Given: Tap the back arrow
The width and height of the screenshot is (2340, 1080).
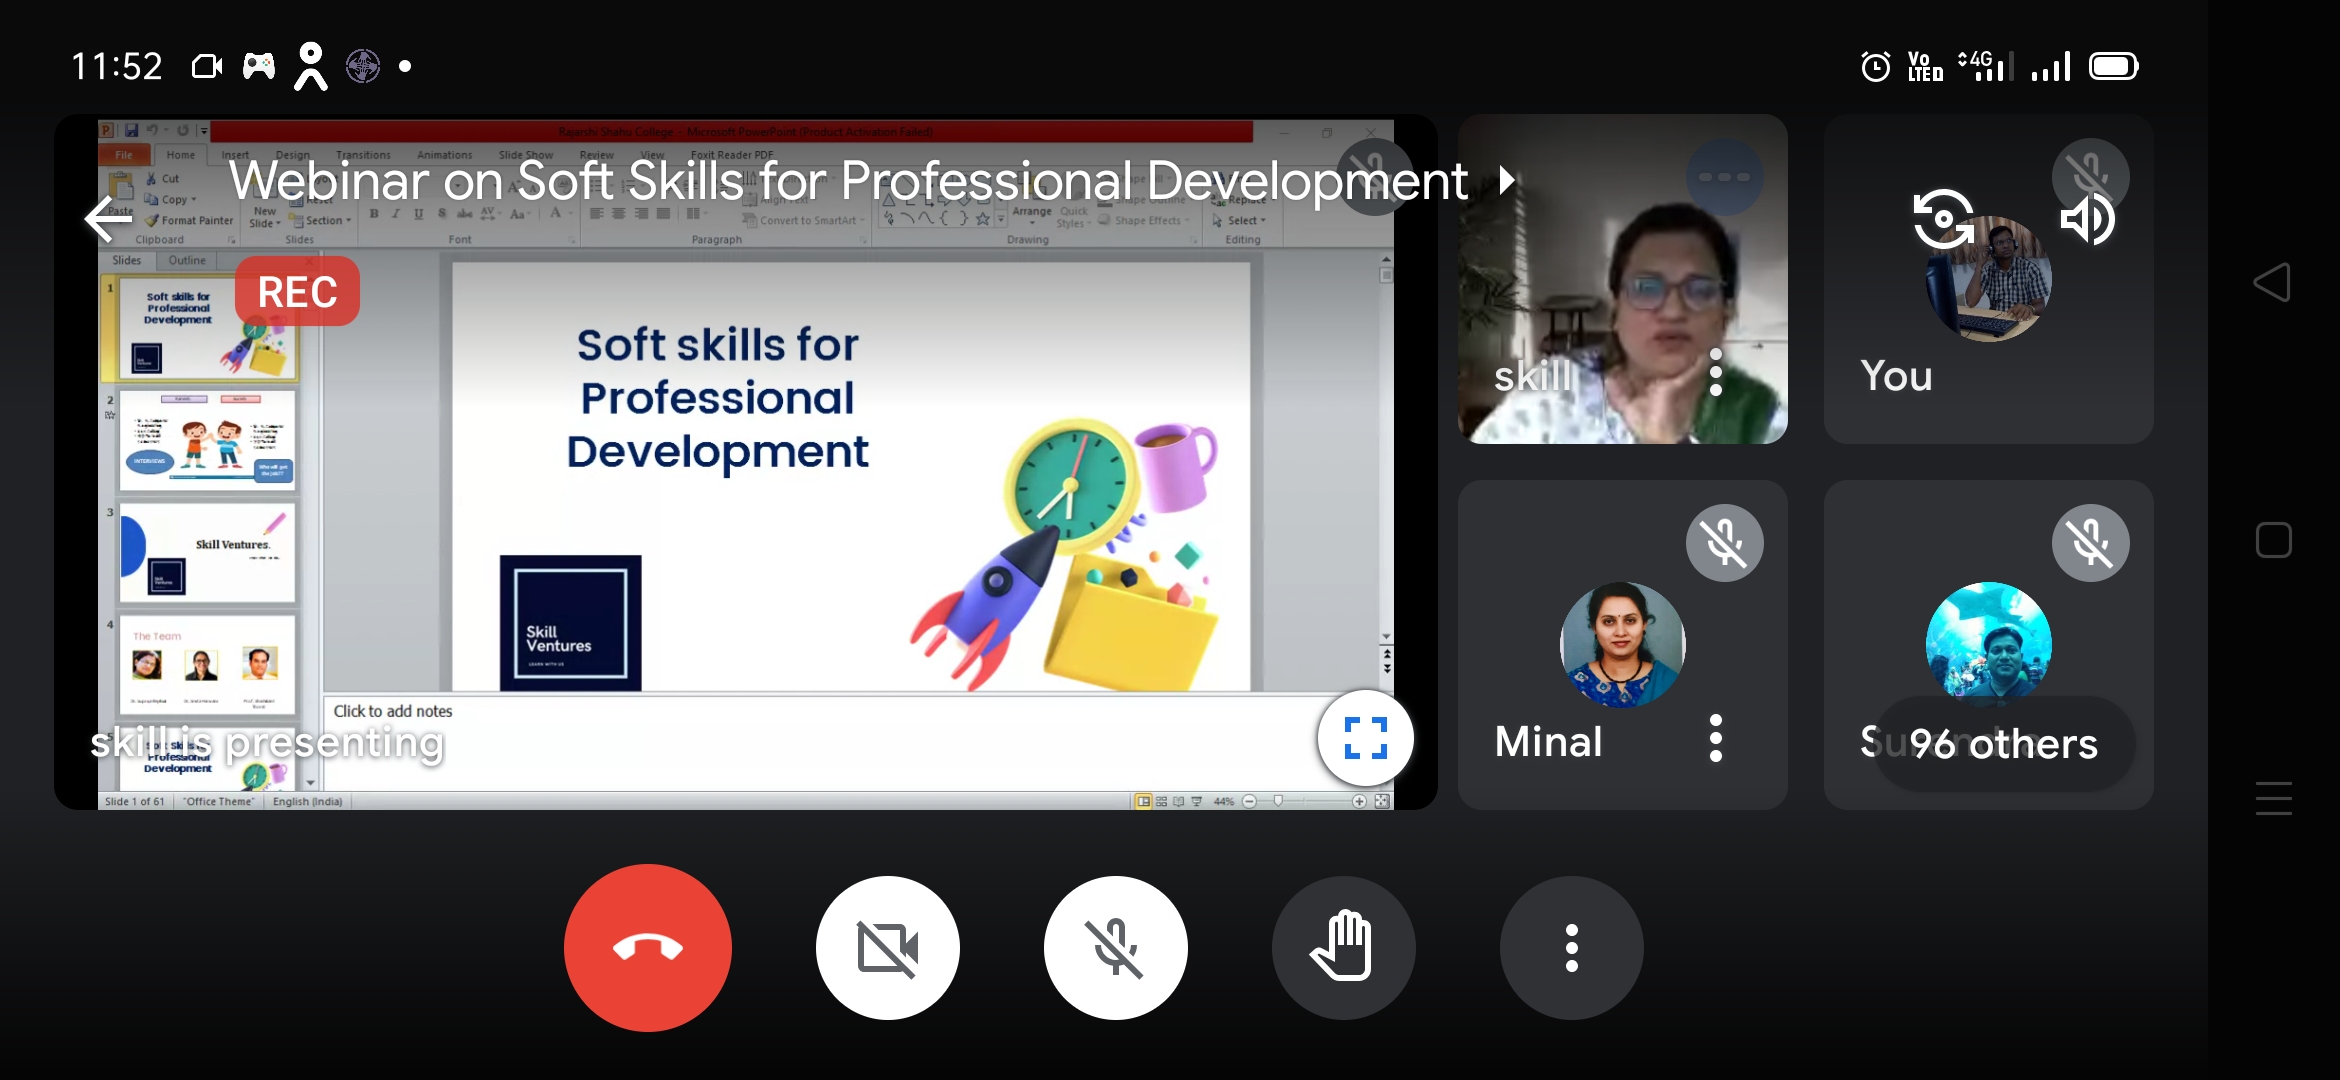Looking at the screenshot, I should (108, 218).
